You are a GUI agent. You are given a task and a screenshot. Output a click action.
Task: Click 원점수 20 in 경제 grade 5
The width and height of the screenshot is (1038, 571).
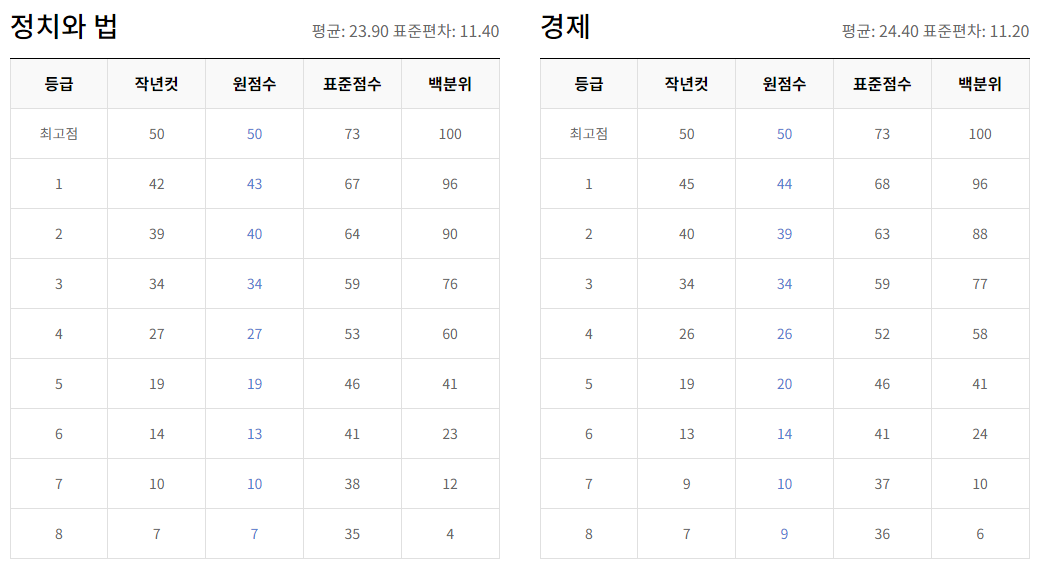tap(784, 384)
